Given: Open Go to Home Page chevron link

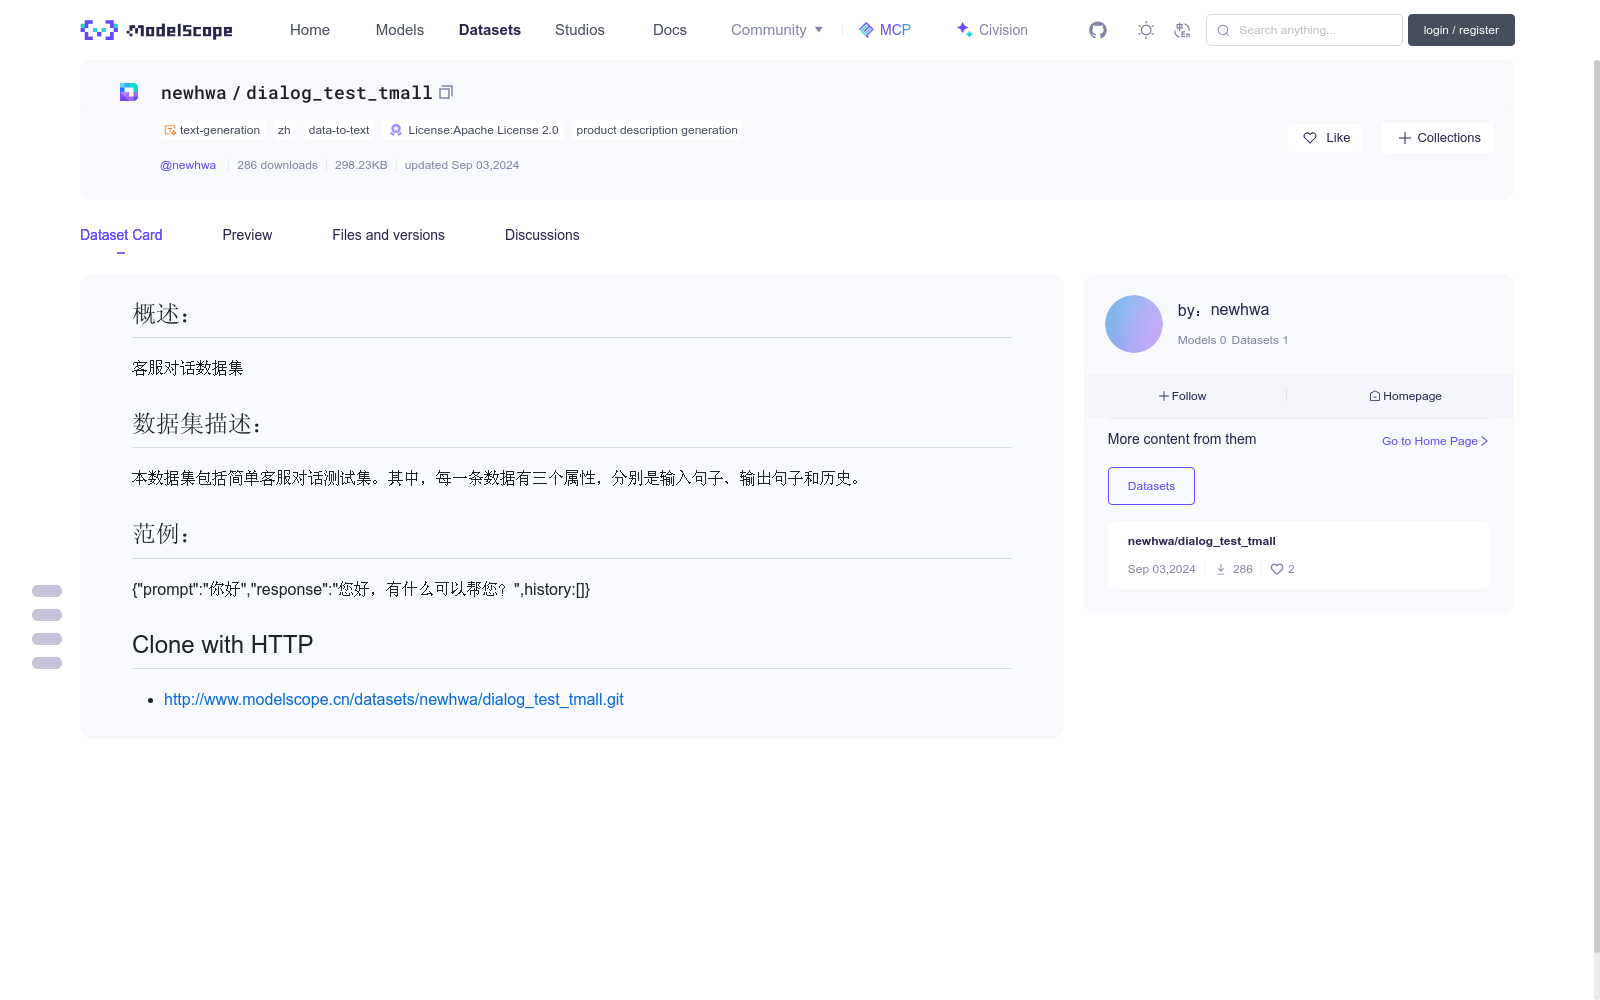Looking at the screenshot, I should pyautogui.click(x=1435, y=441).
